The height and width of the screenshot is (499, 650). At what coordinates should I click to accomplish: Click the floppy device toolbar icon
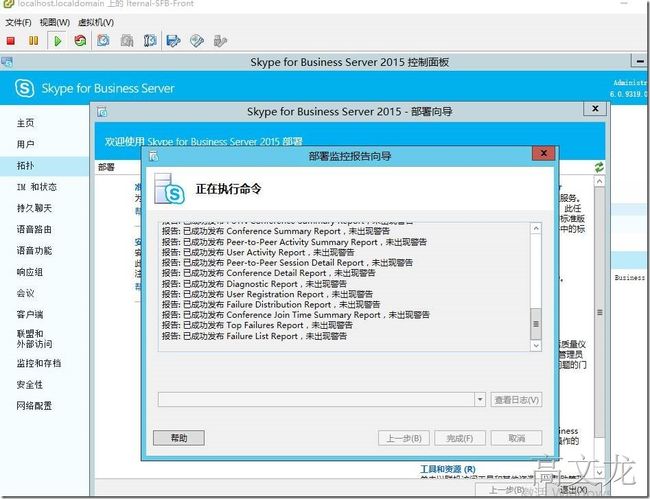(173, 41)
